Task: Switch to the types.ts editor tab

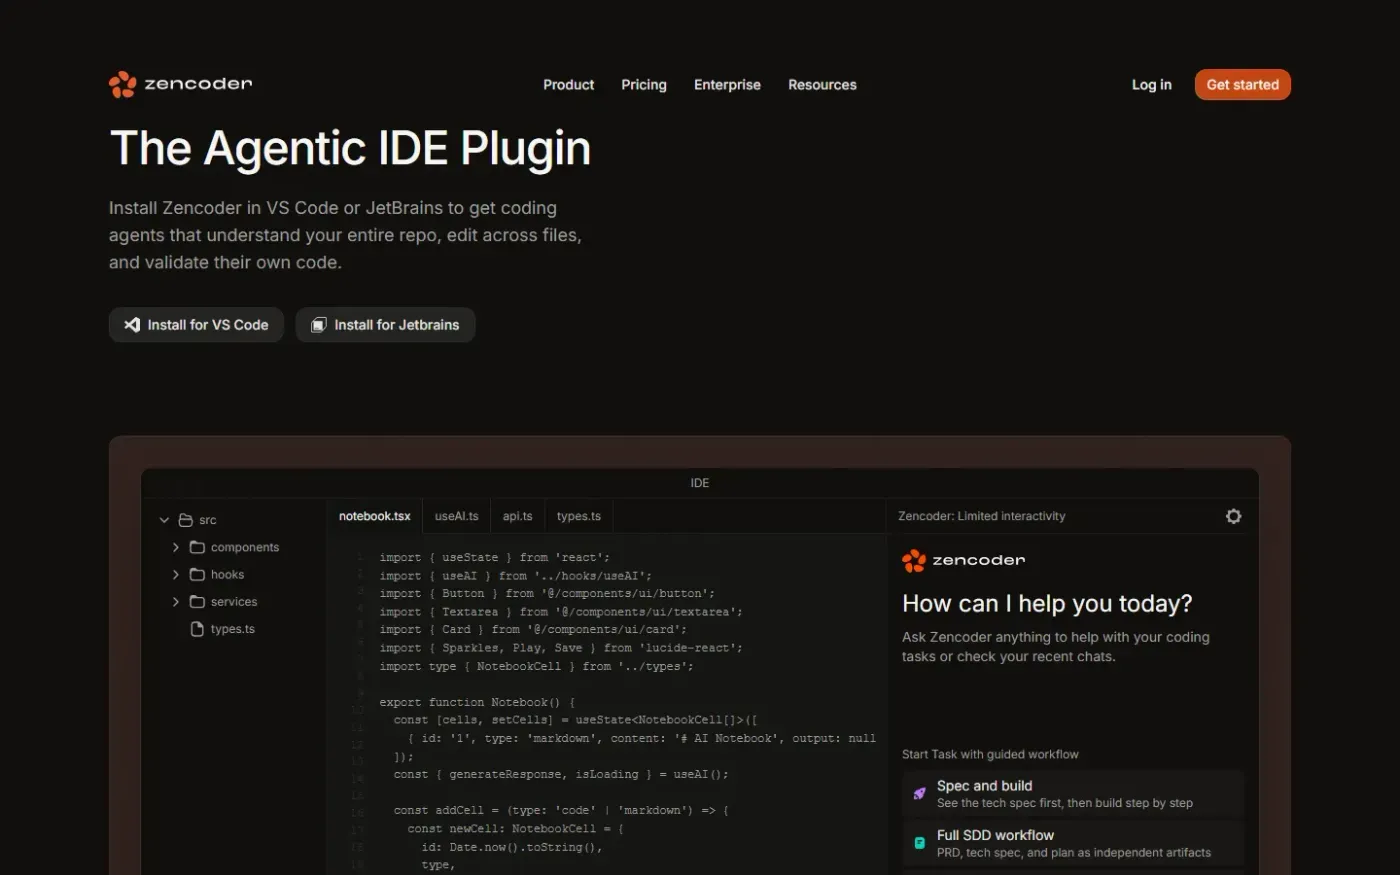Action: [578, 516]
